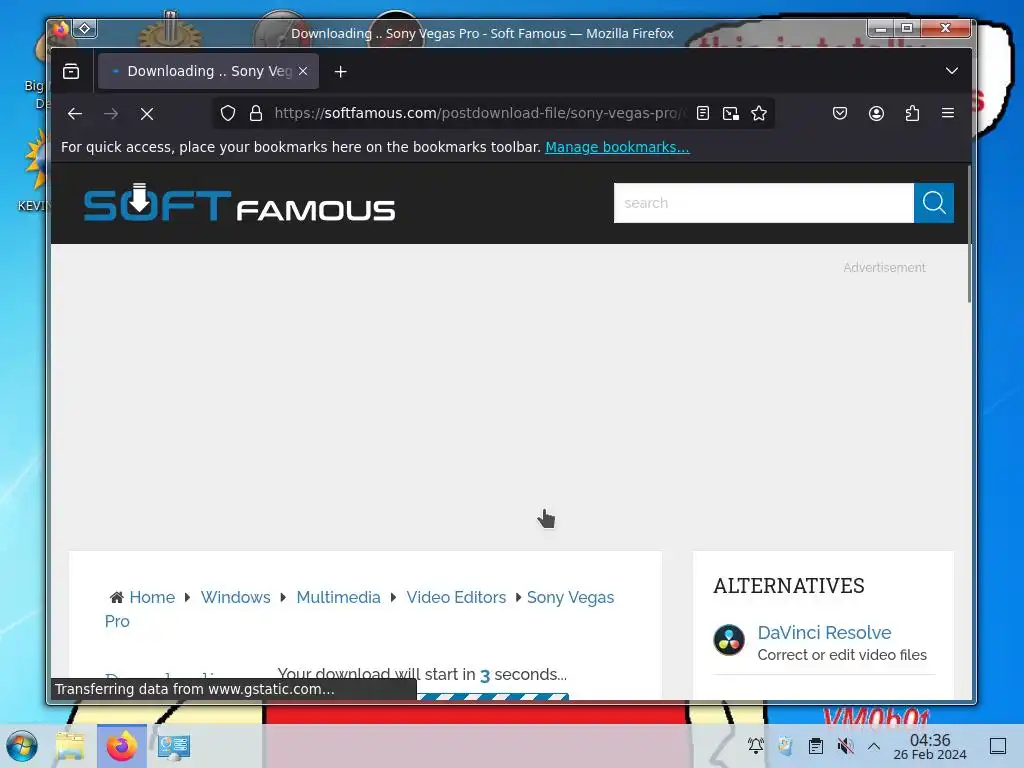1024x768 pixels.
Task: Open the Windows breadcrumb link
Action: pos(235,598)
